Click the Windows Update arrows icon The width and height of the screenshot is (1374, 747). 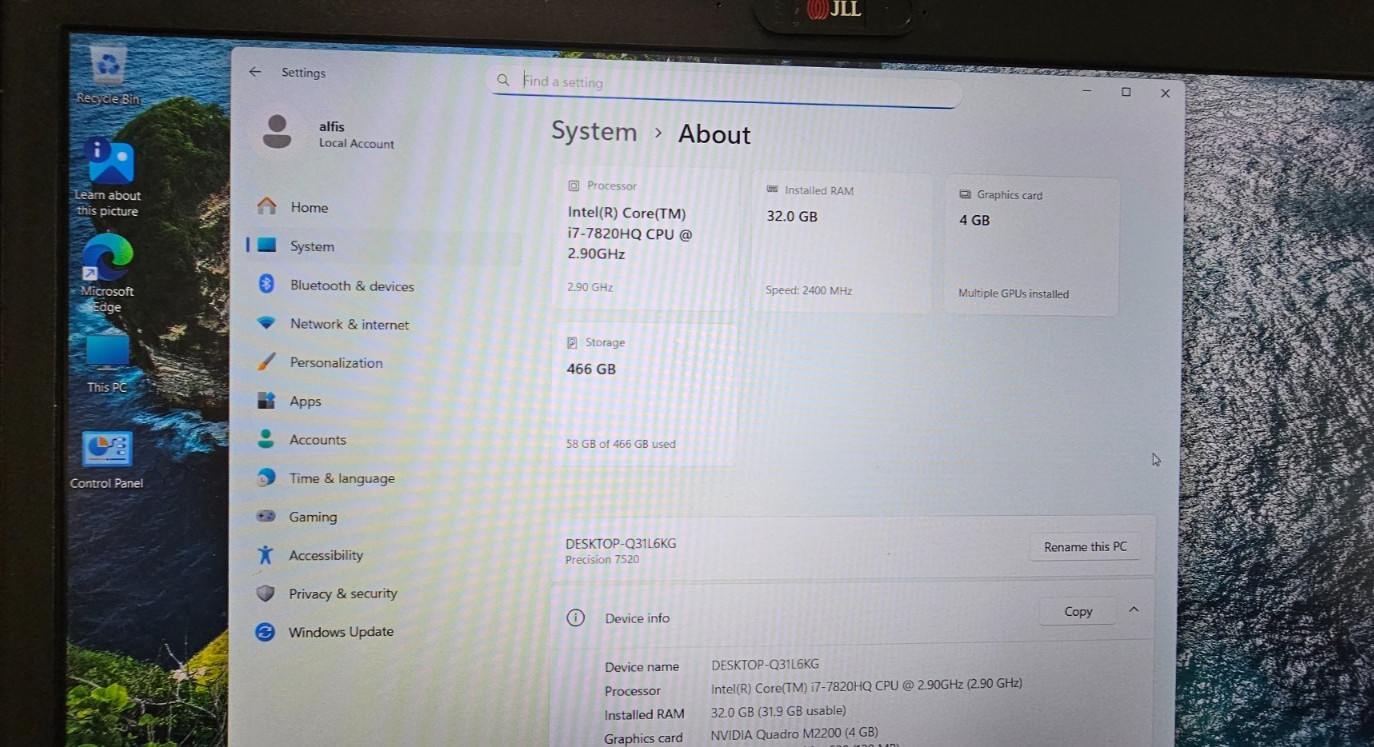tap(264, 631)
